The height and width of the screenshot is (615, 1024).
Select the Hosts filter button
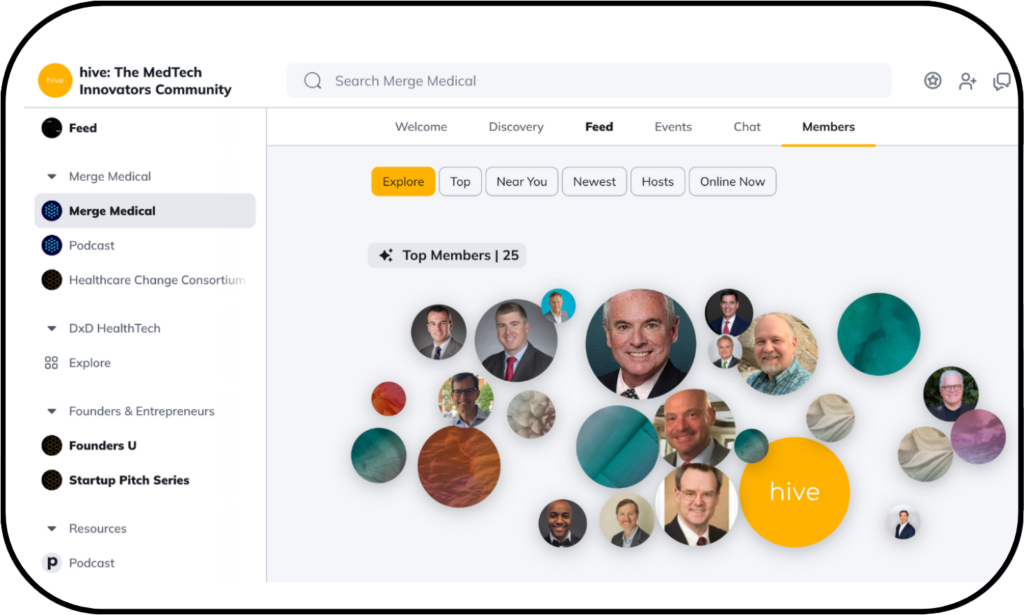click(x=657, y=181)
